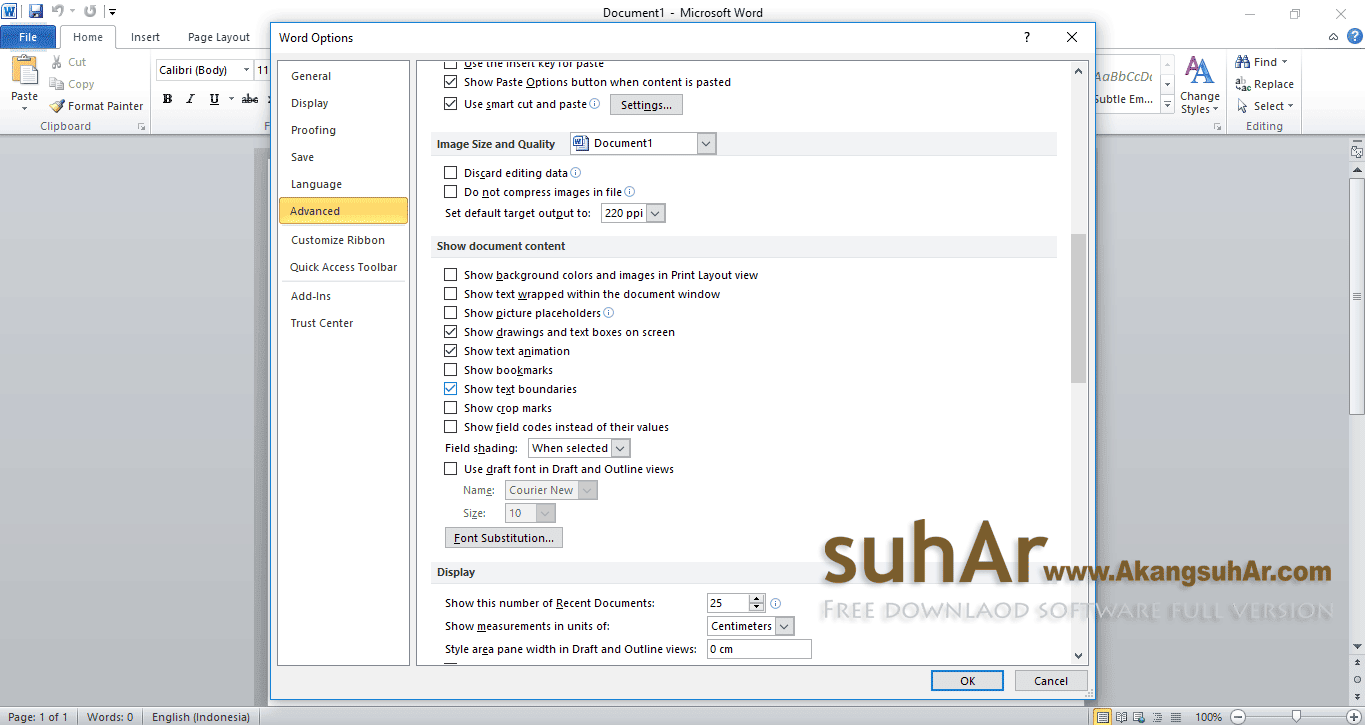Click the Change Styles icon
This screenshot has width=1365, height=725.
coord(1199,72)
